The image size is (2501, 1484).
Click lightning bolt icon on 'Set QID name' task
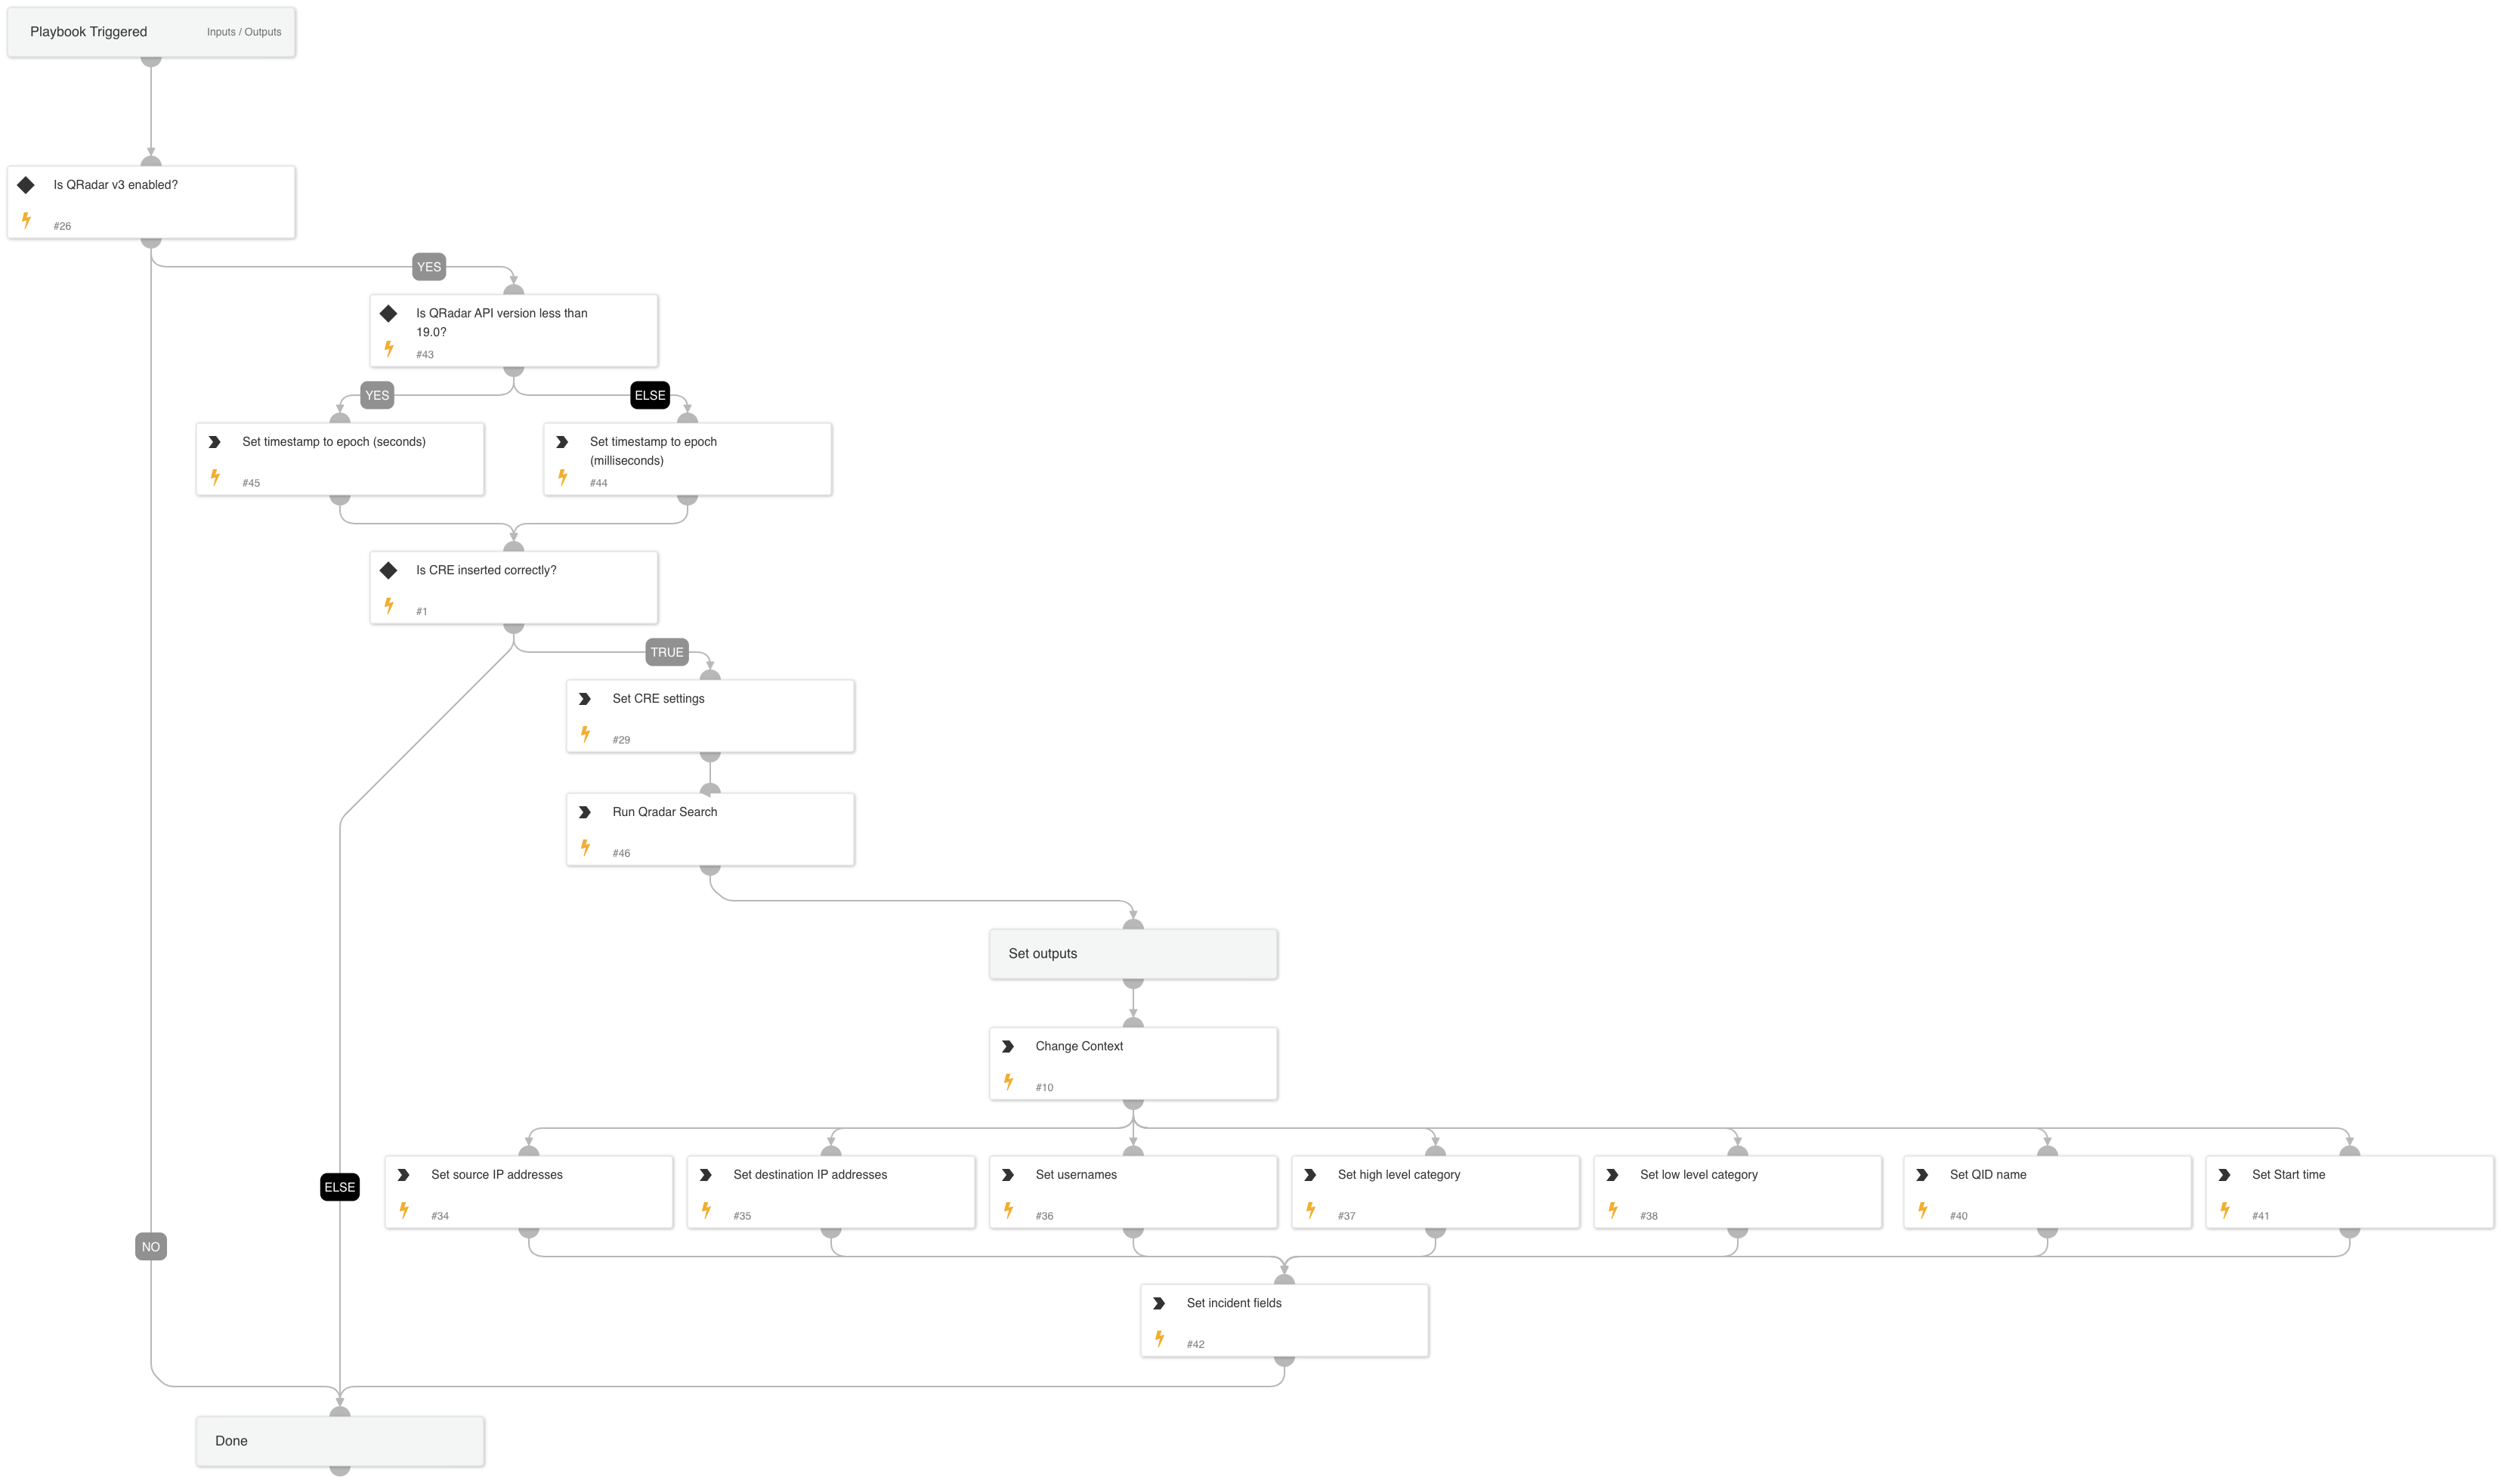coord(1922,1210)
